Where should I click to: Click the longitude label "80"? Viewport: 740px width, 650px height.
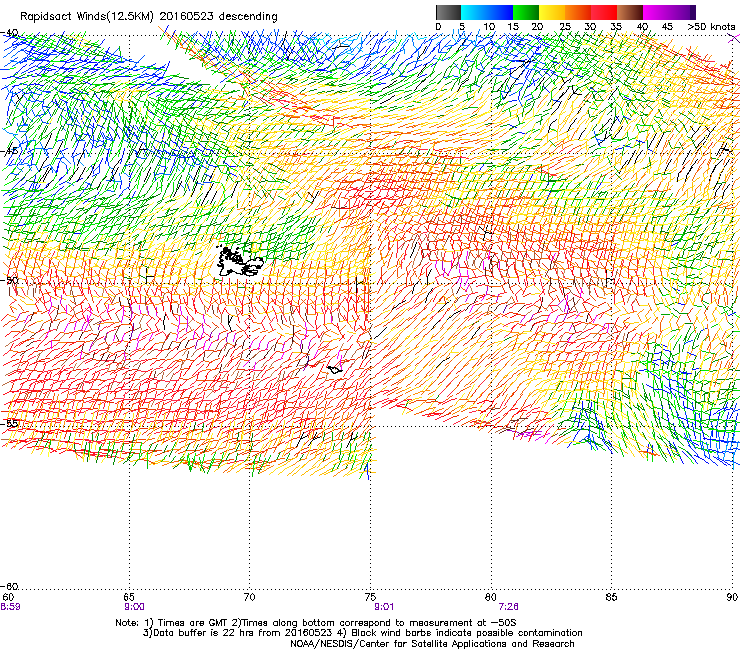491,597
